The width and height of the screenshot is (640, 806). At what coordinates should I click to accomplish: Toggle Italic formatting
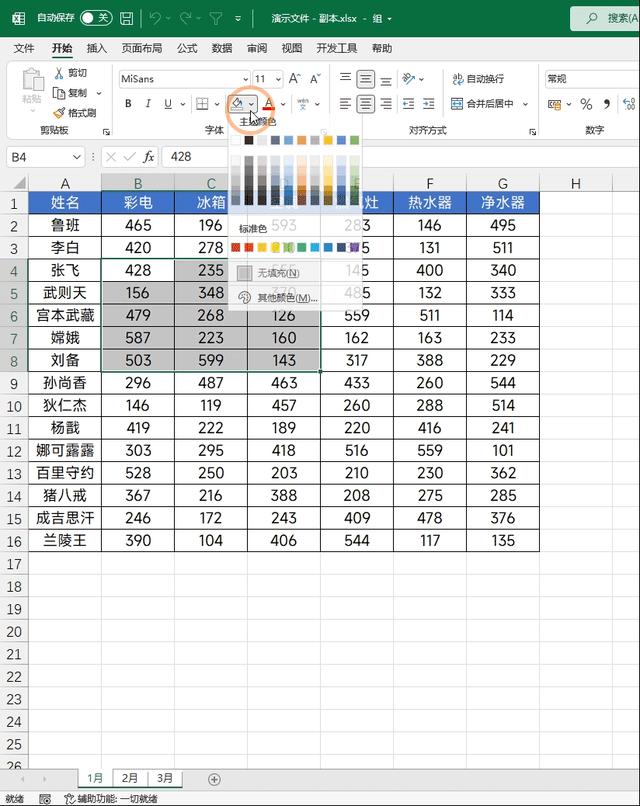point(148,104)
